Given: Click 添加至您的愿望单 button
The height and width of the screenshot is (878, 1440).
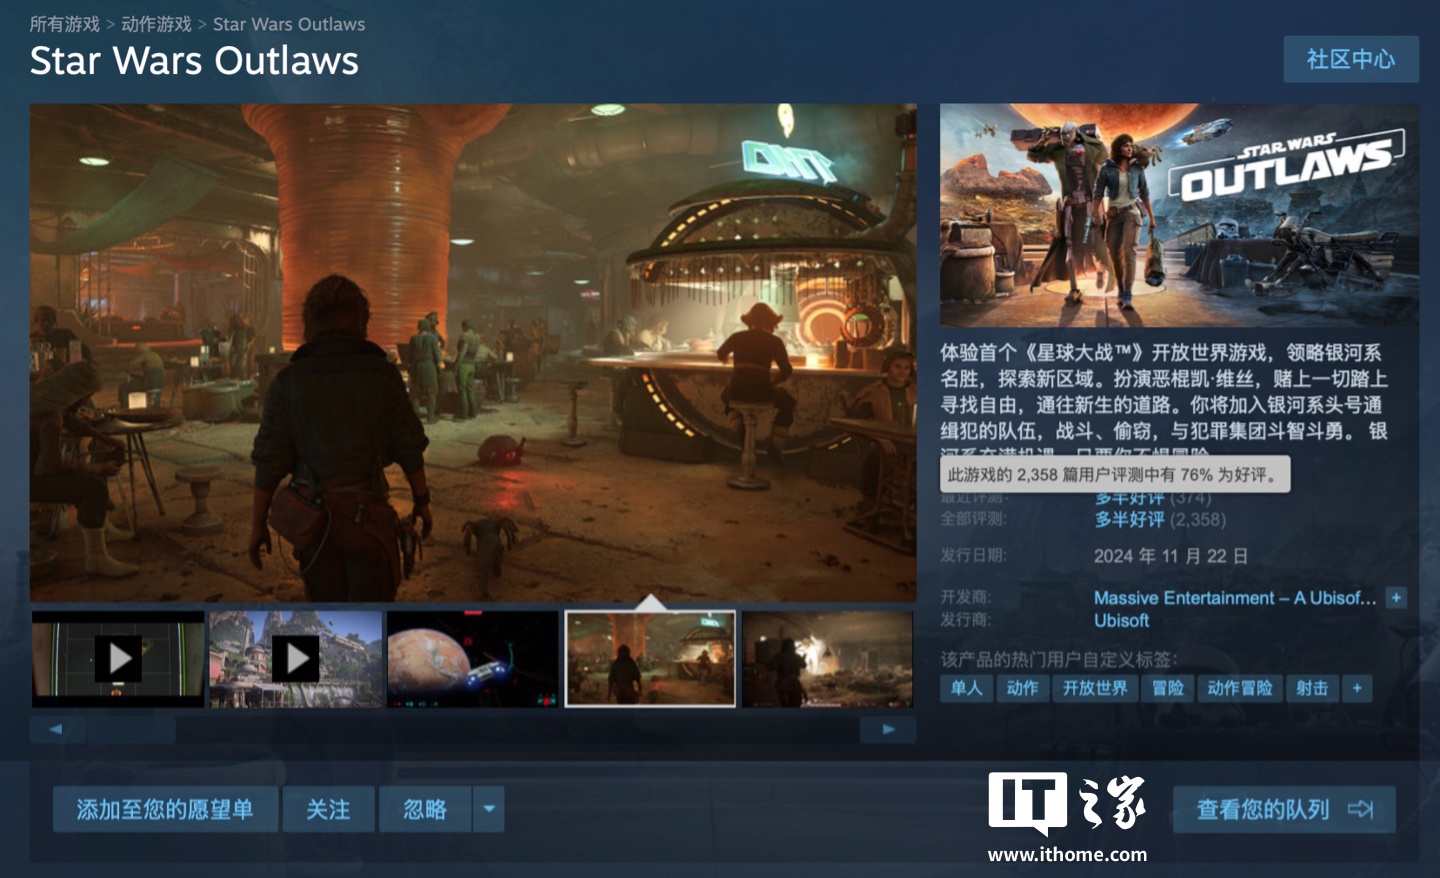Looking at the screenshot, I should click(x=165, y=809).
